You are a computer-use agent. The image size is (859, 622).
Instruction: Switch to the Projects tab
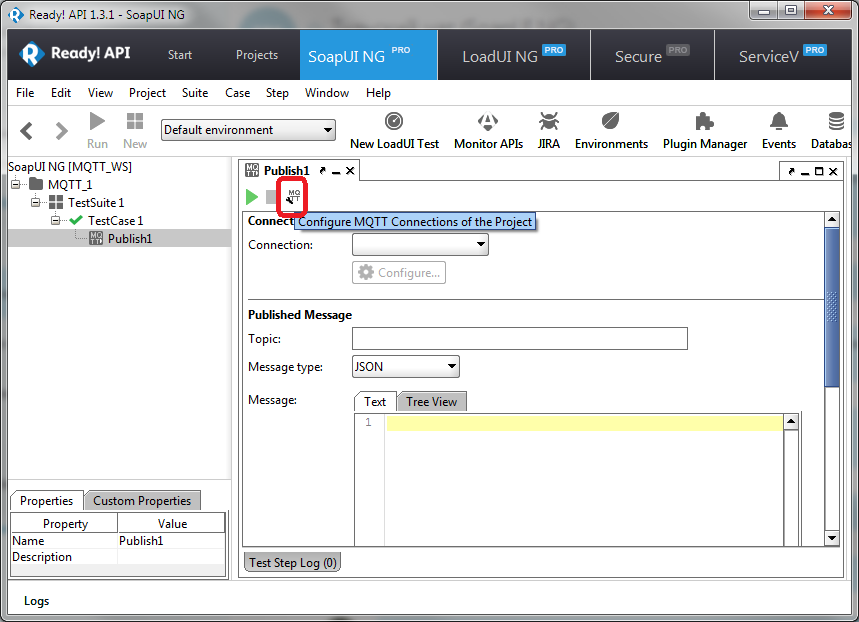(x=257, y=55)
